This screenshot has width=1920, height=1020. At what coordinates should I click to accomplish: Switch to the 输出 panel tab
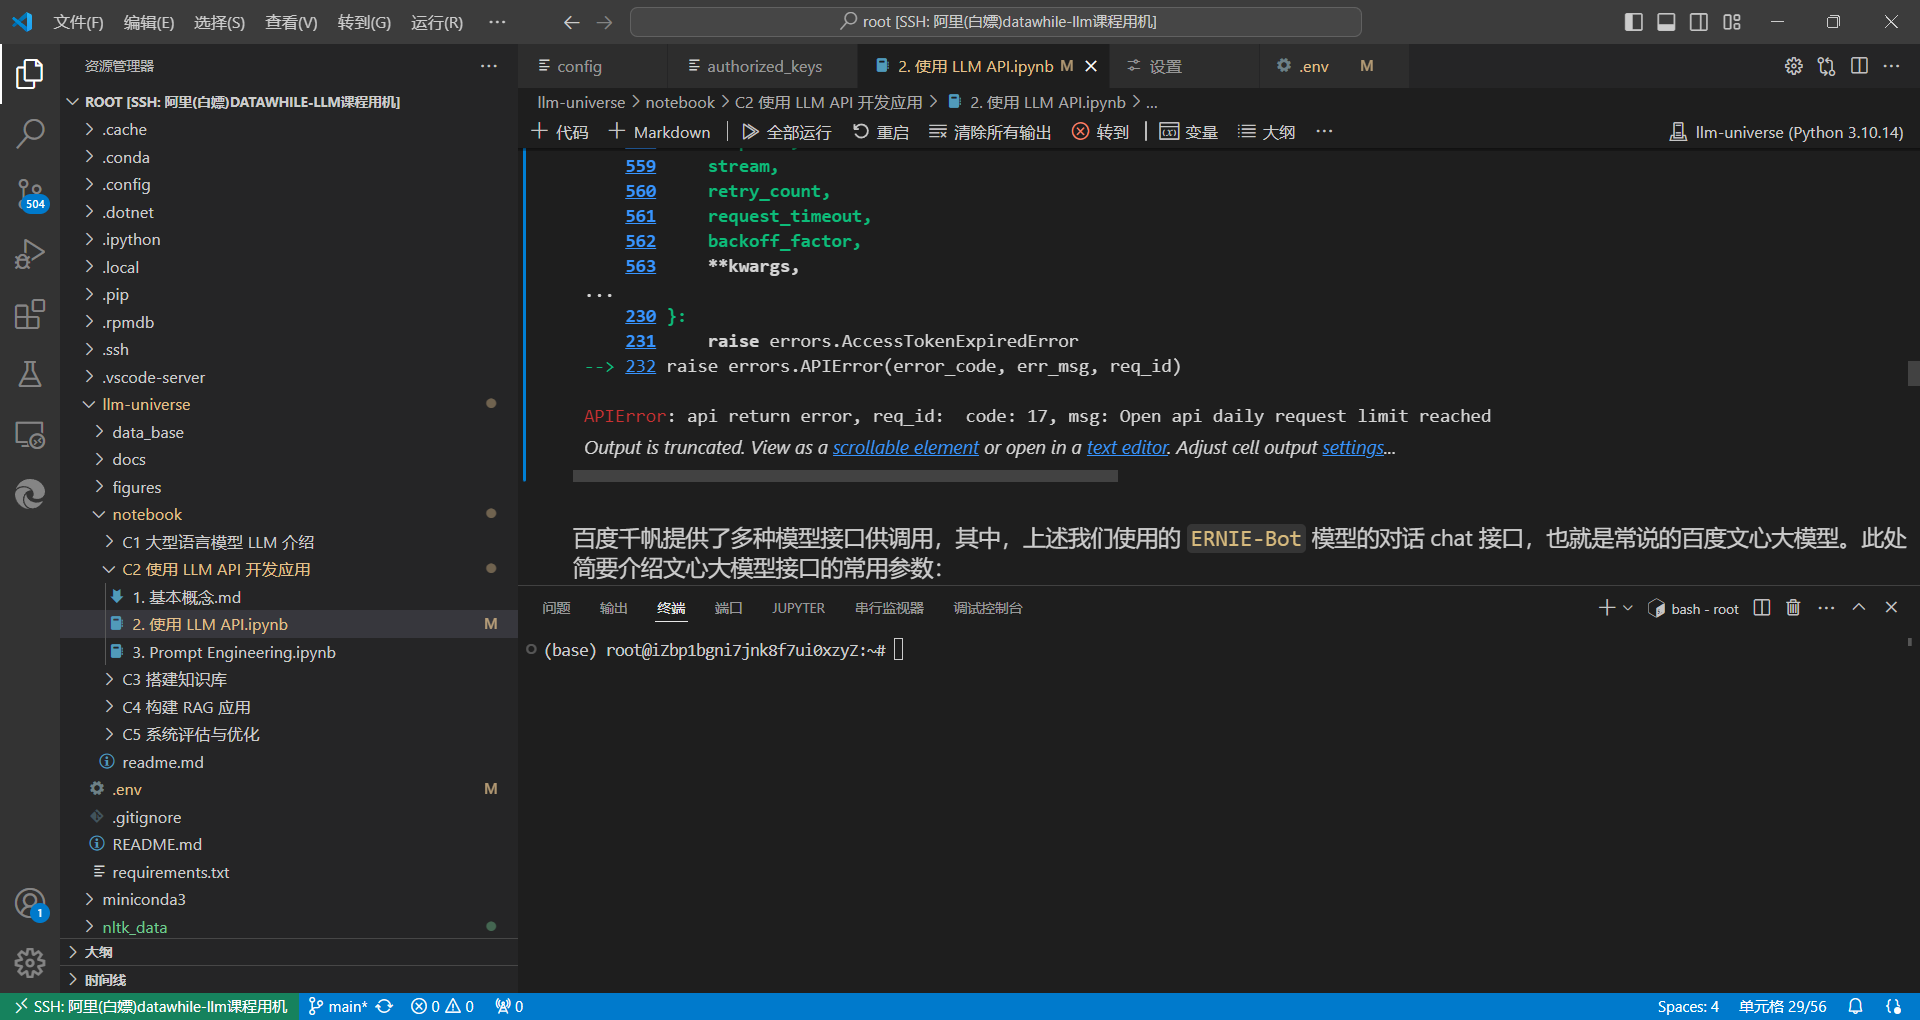click(613, 608)
